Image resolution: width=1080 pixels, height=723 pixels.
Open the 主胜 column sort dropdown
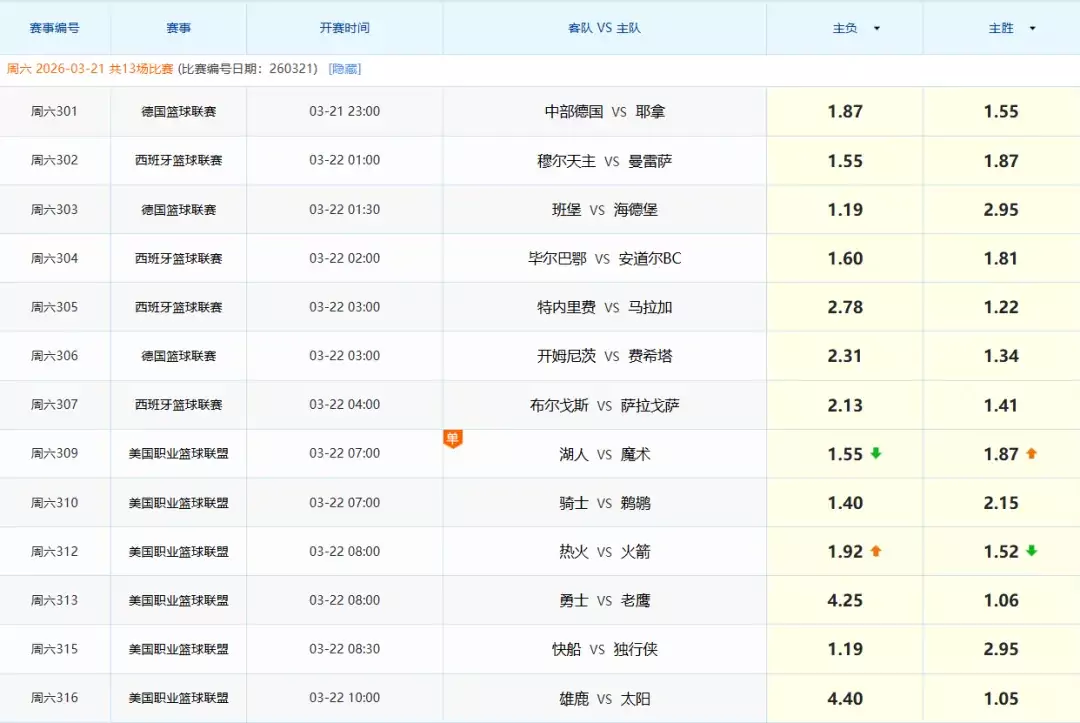pyautogui.click(x=1035, y=28)
